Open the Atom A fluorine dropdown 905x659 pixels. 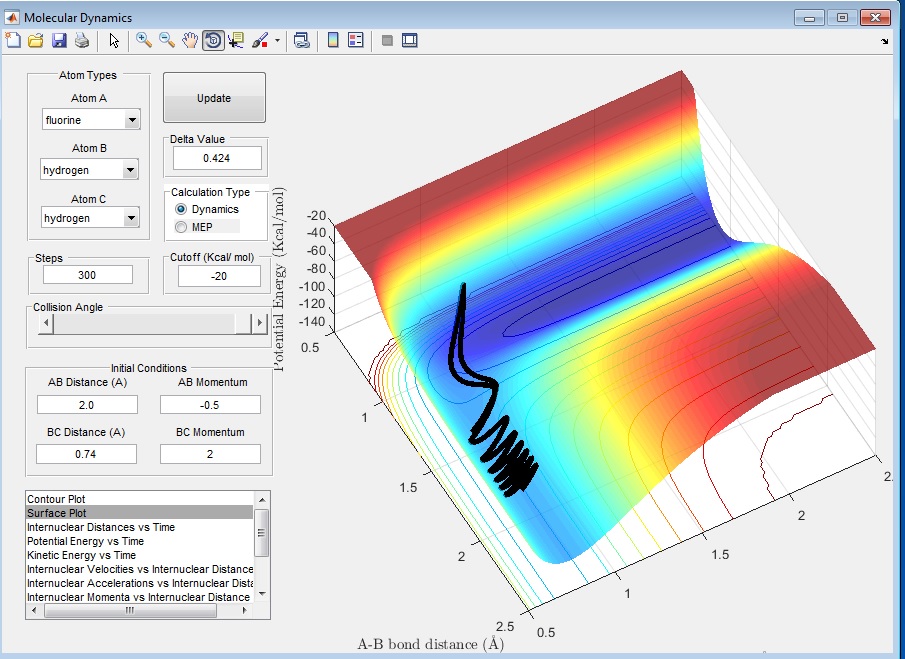(x=90, y=120)
